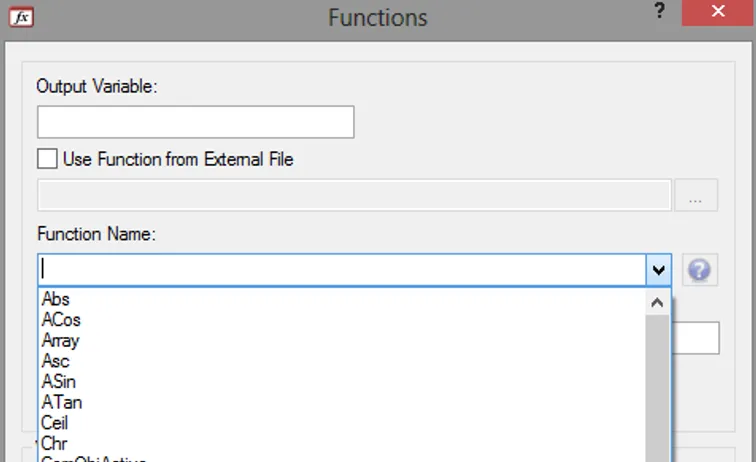Select Abs from the function list
The image size is (756, 462).
tap(56, 299)
